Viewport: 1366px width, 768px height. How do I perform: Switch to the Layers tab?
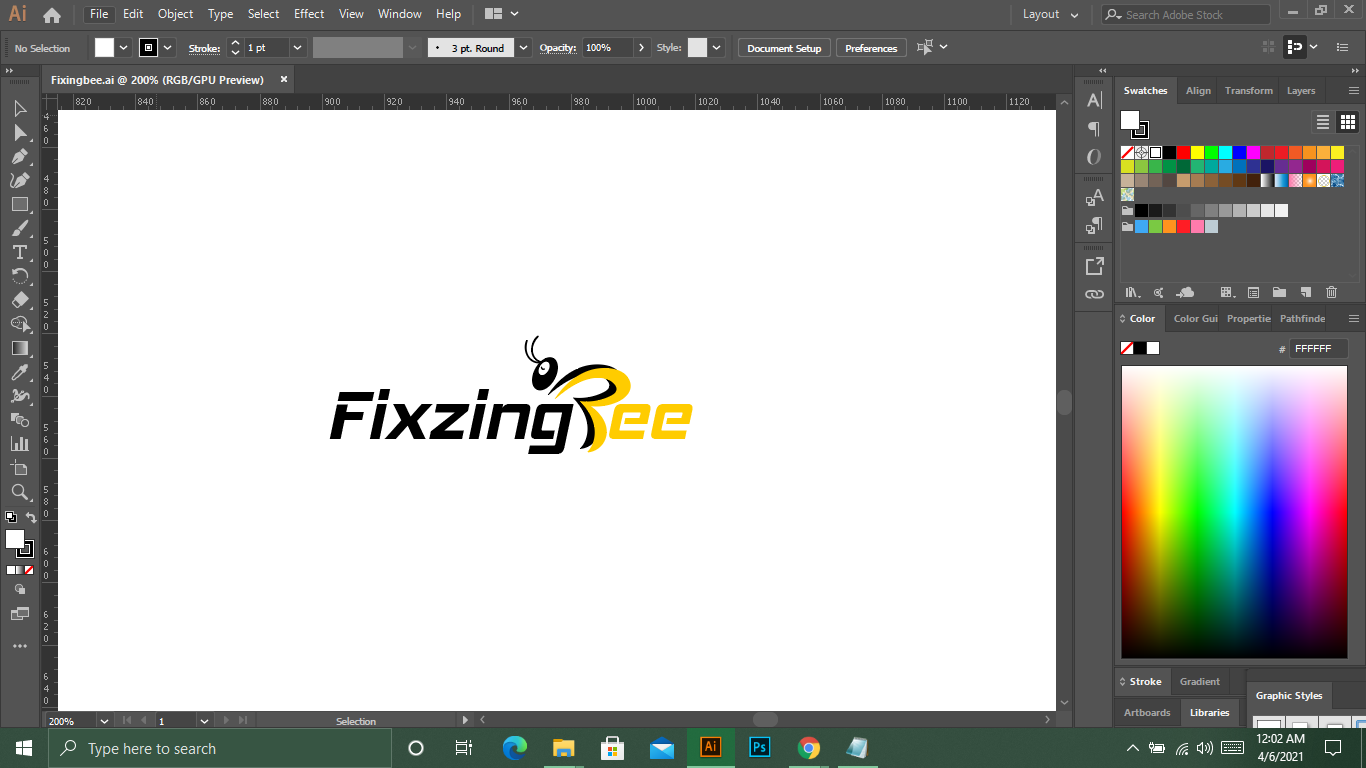point(1300,90)
